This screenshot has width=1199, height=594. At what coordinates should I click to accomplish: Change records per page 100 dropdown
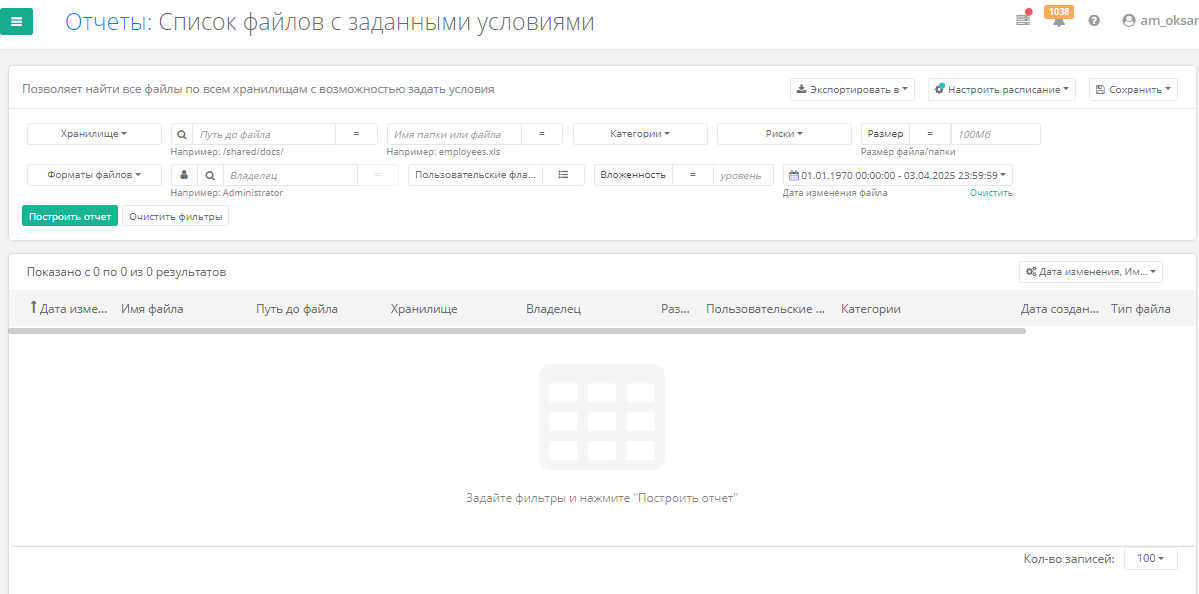[1150, 559]
